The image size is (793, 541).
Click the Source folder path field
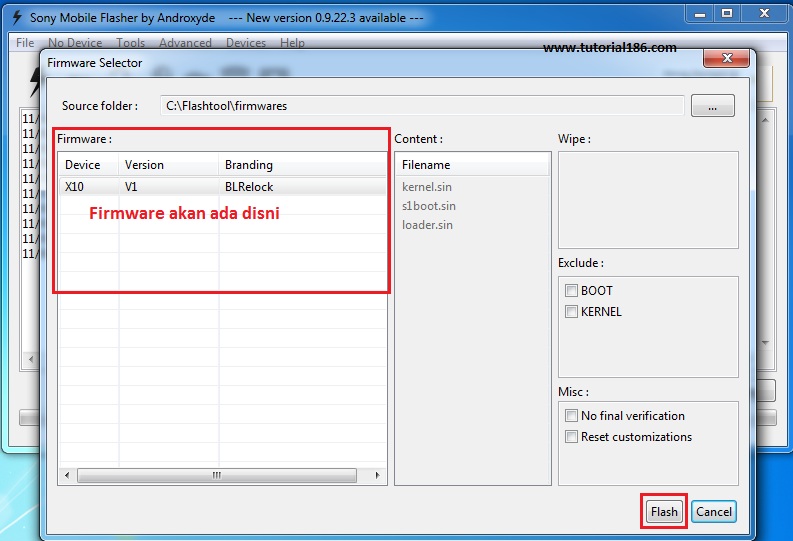[x=422, y=106]
